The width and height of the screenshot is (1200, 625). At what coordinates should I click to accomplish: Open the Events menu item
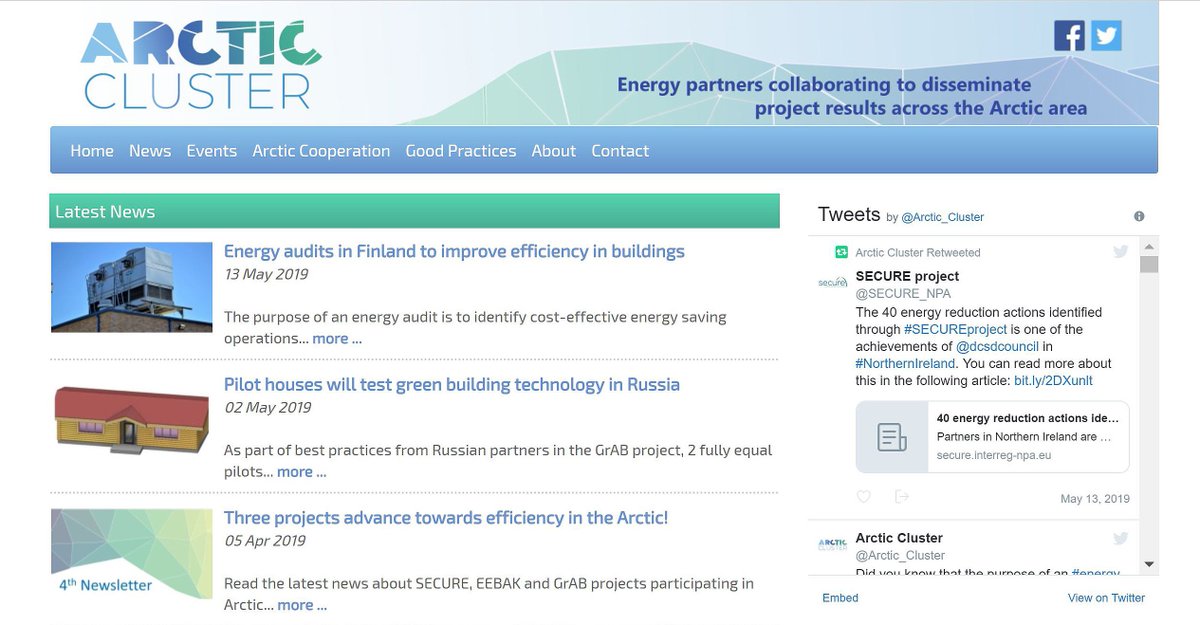pyautogui.click(x=212, y=151)
